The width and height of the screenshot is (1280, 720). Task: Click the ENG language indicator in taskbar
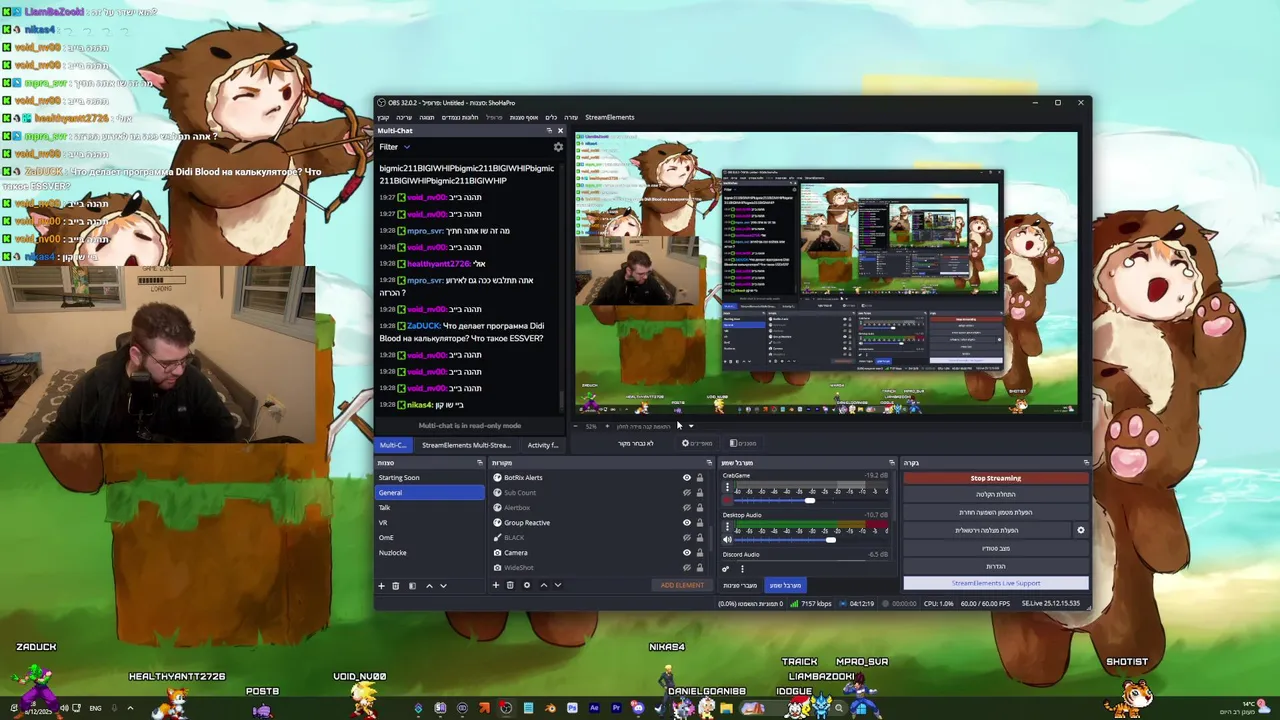click(x=95, y=708)
